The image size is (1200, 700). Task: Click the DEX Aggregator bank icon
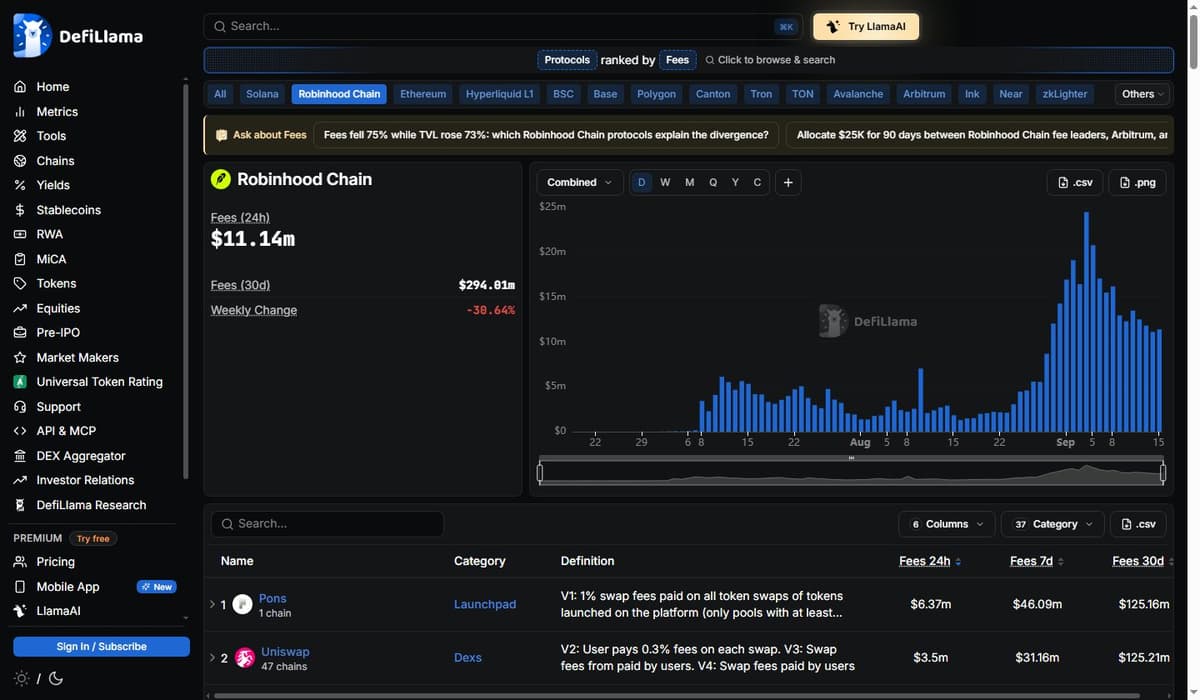tap(20, 456)
